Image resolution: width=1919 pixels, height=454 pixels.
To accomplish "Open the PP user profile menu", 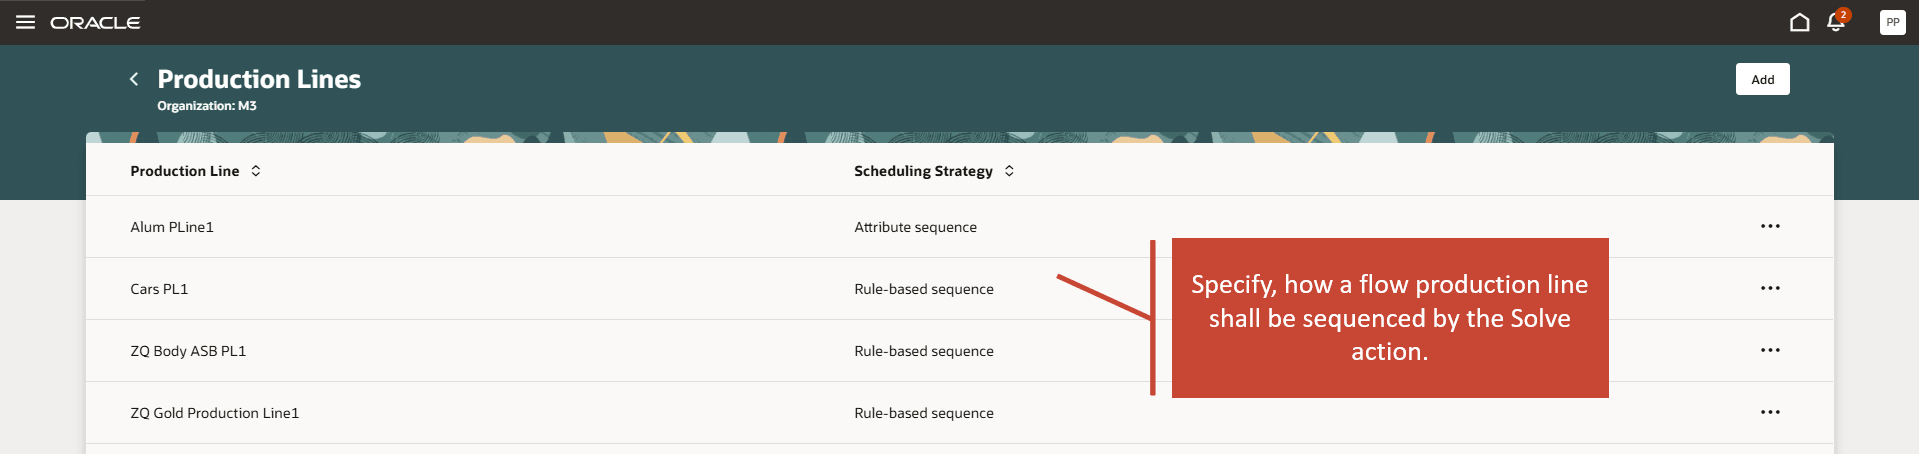I will pos(1892,22).
